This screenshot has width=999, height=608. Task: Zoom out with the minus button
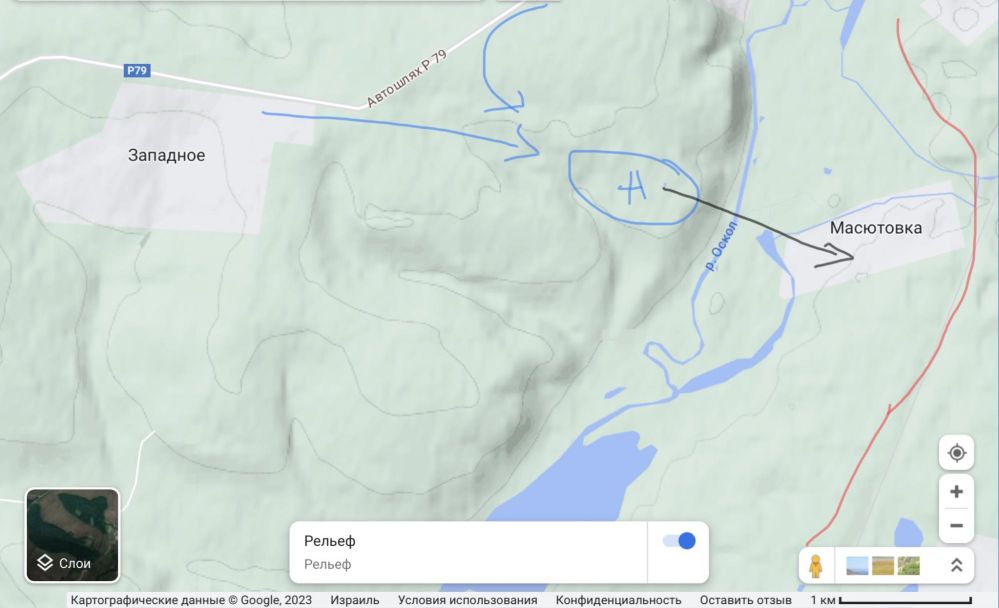click(x=956, y=526)
